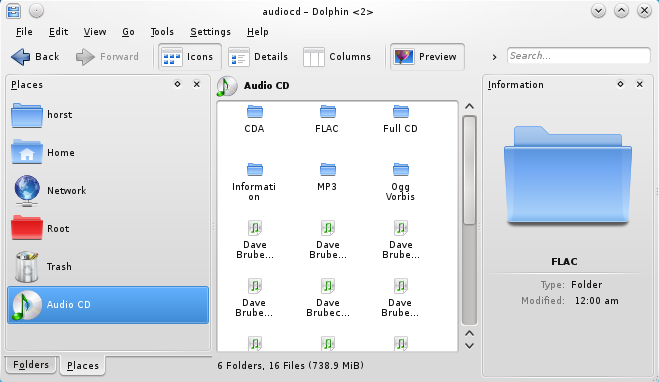Viewport: 659px width, 382px height.
Task: Open the View menu
Action: 95,32
